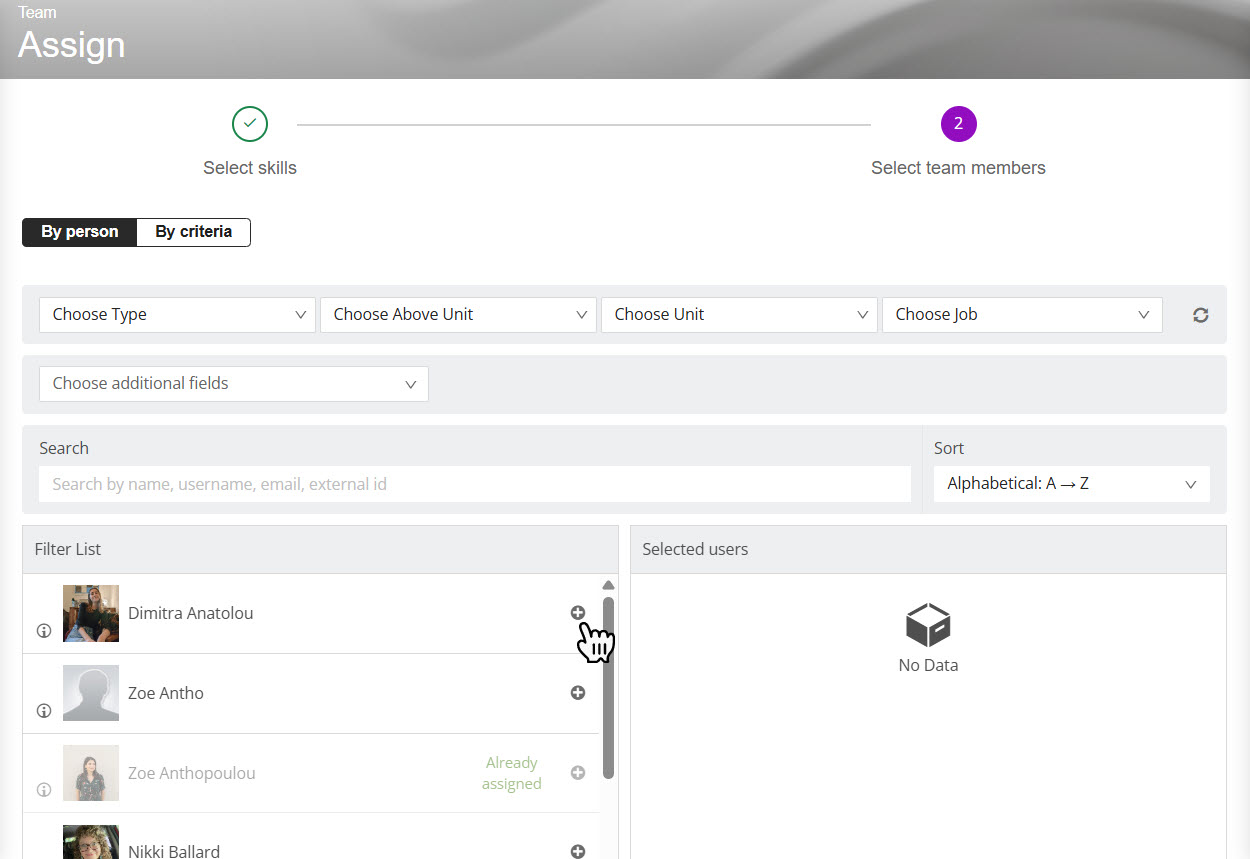Switch to By criteria mode
The image size is (1250, 859).
[193, 232]
